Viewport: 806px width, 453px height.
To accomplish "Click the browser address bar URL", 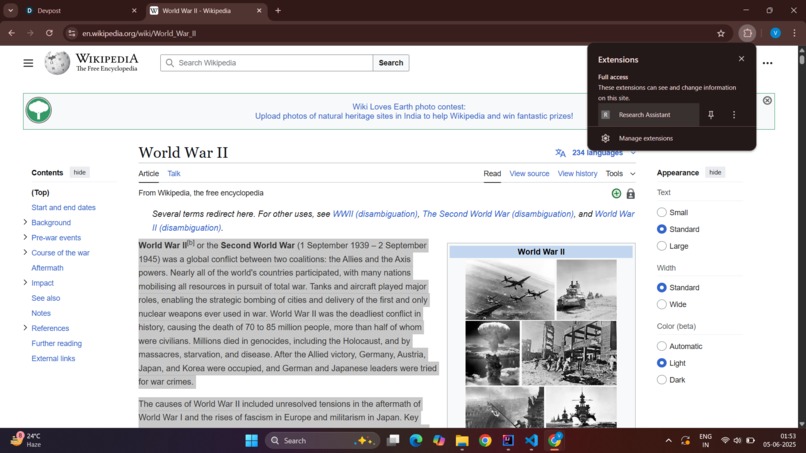I will tap(139, 33).
